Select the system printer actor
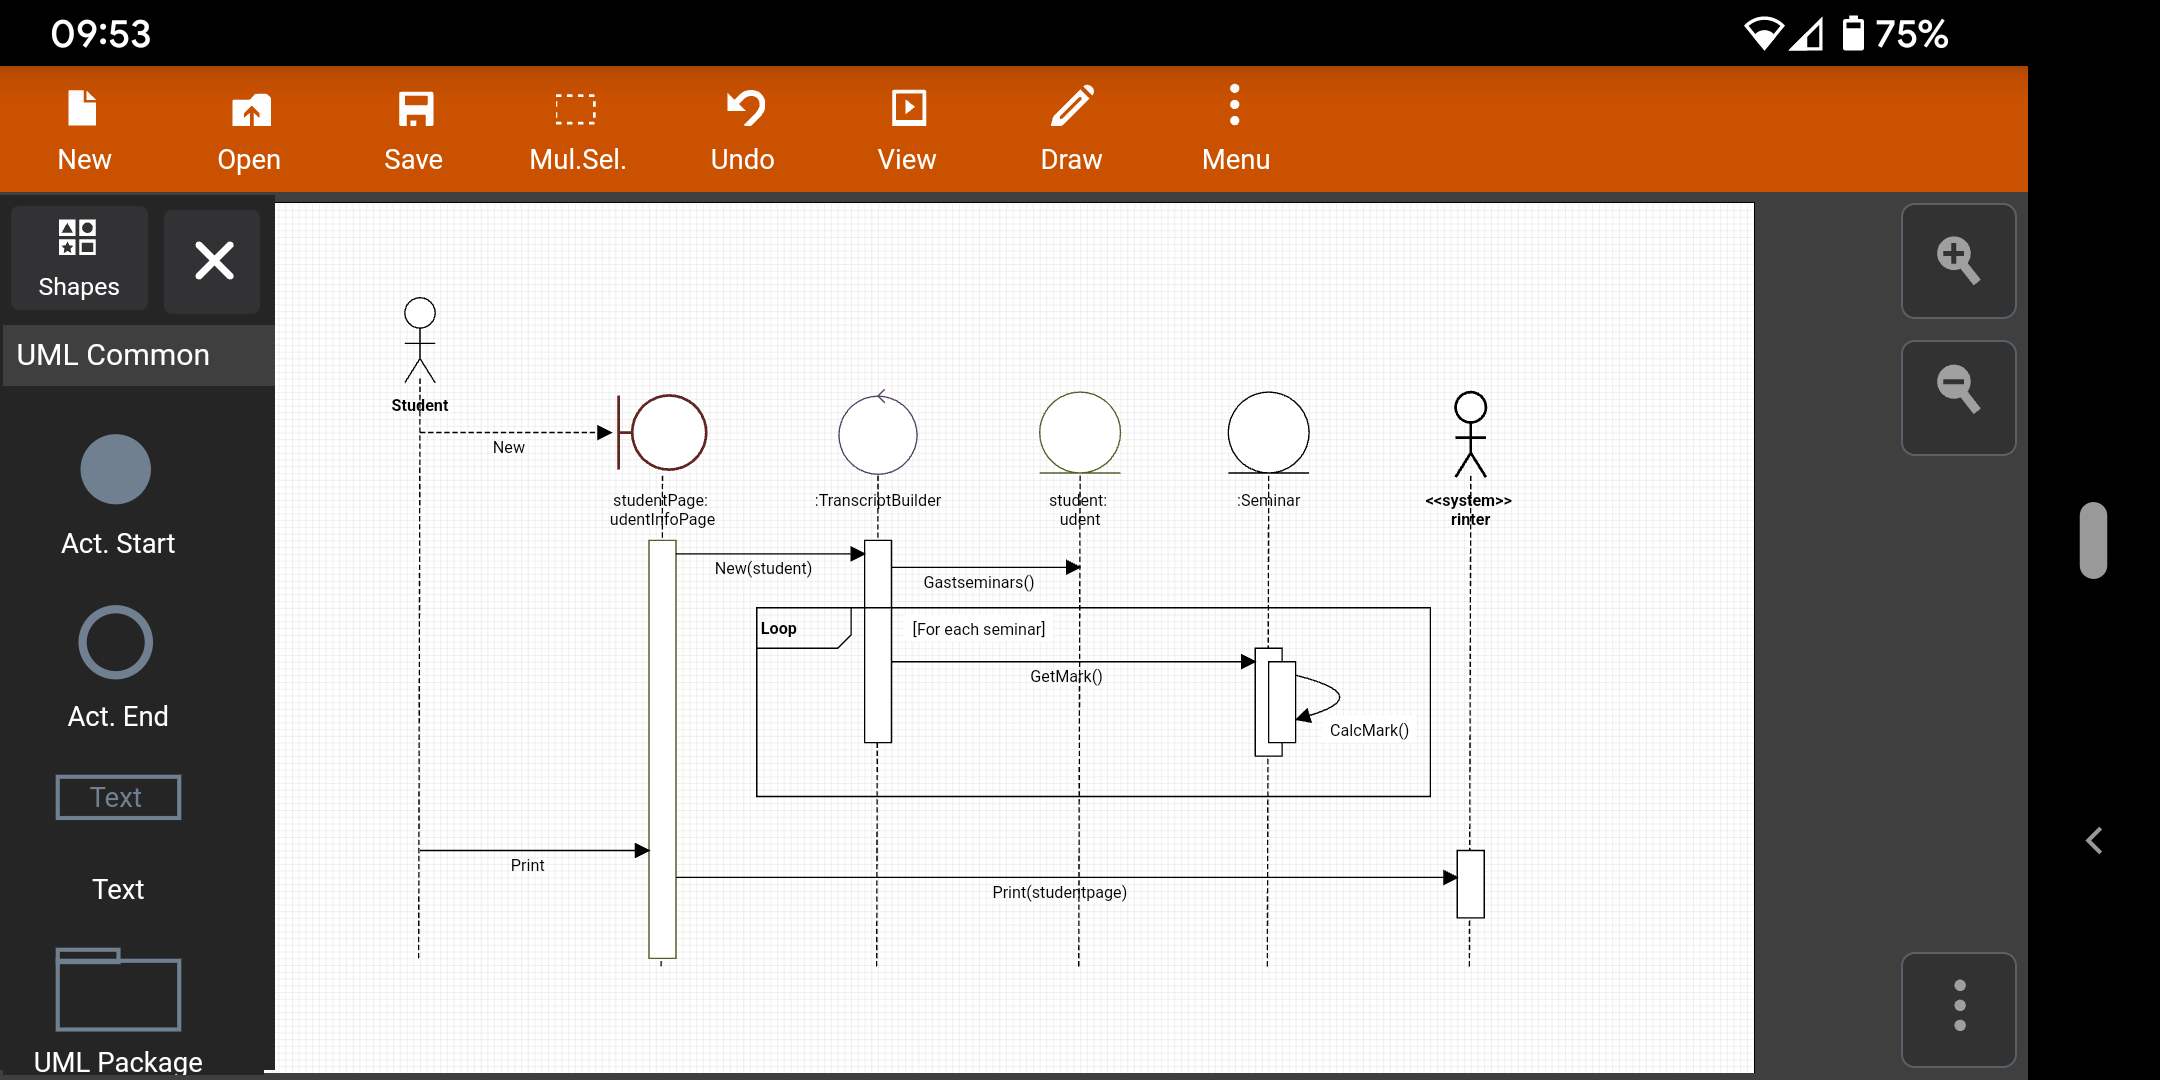 tap(1470, 434)
